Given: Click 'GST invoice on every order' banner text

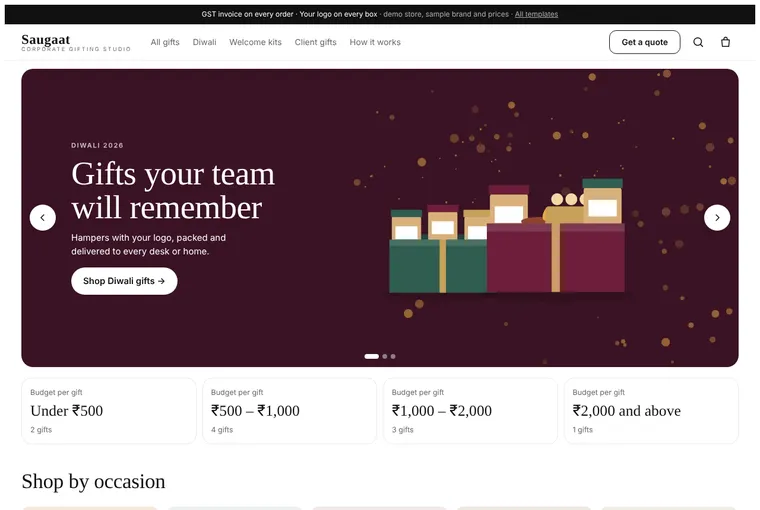Looking at the screenshot, I should click(x=247, y=14).
